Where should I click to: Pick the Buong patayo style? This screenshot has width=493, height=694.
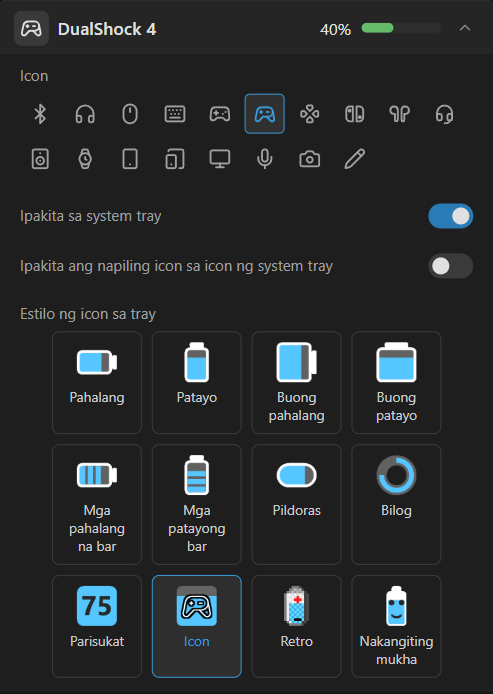pos(397,382)
